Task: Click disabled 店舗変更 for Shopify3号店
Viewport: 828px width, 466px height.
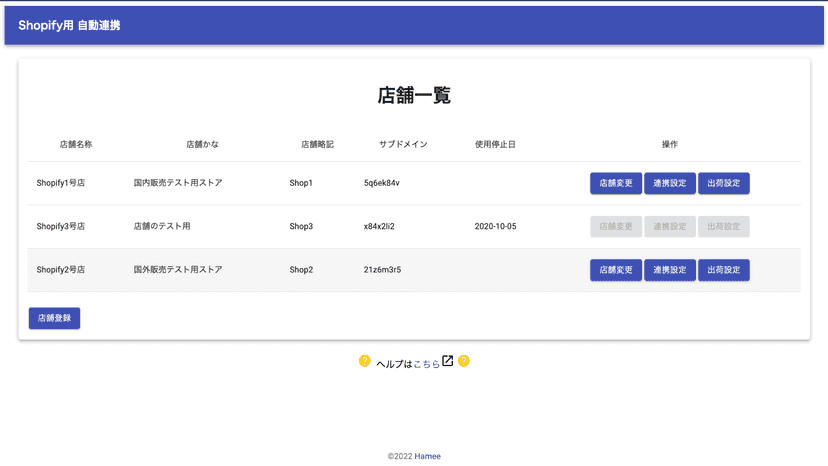Action: (x=616, y=227)
